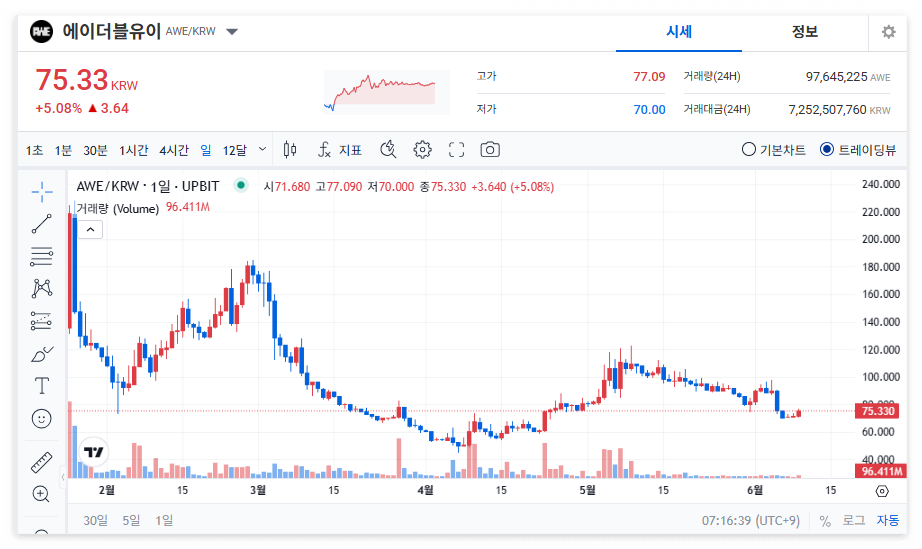Open the candlestick chart type menu
Screen dimensions: 922x549
coord(290,150)
